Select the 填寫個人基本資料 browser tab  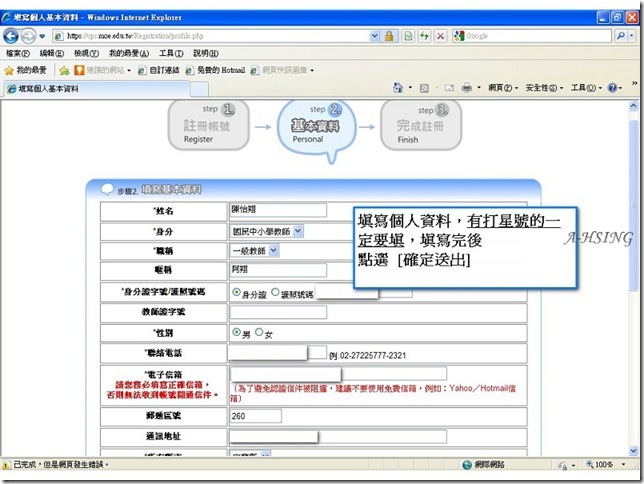[x=97, y=89]
